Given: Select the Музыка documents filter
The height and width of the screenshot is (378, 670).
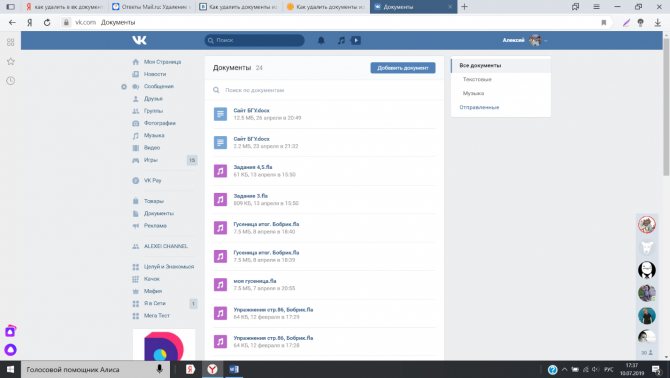Looking at the screenshot, I should pos(473,93).
